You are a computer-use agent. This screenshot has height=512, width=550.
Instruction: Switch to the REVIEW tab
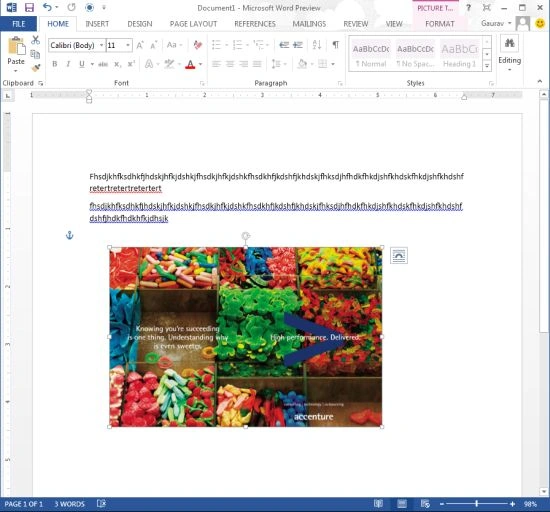[356, 24]
